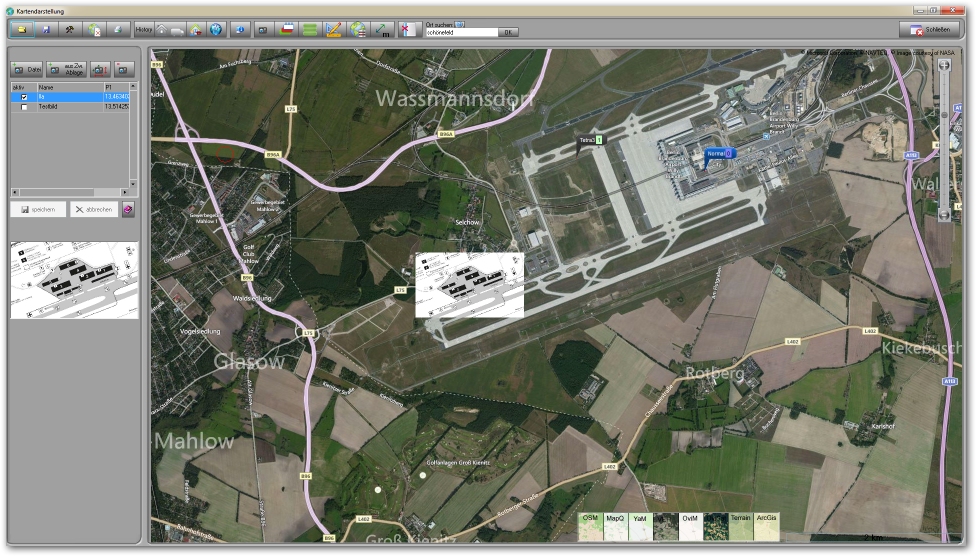Viewport: 976px width, 556px height.
Task: Click the abbrechen button
Action: pos(93,210)
